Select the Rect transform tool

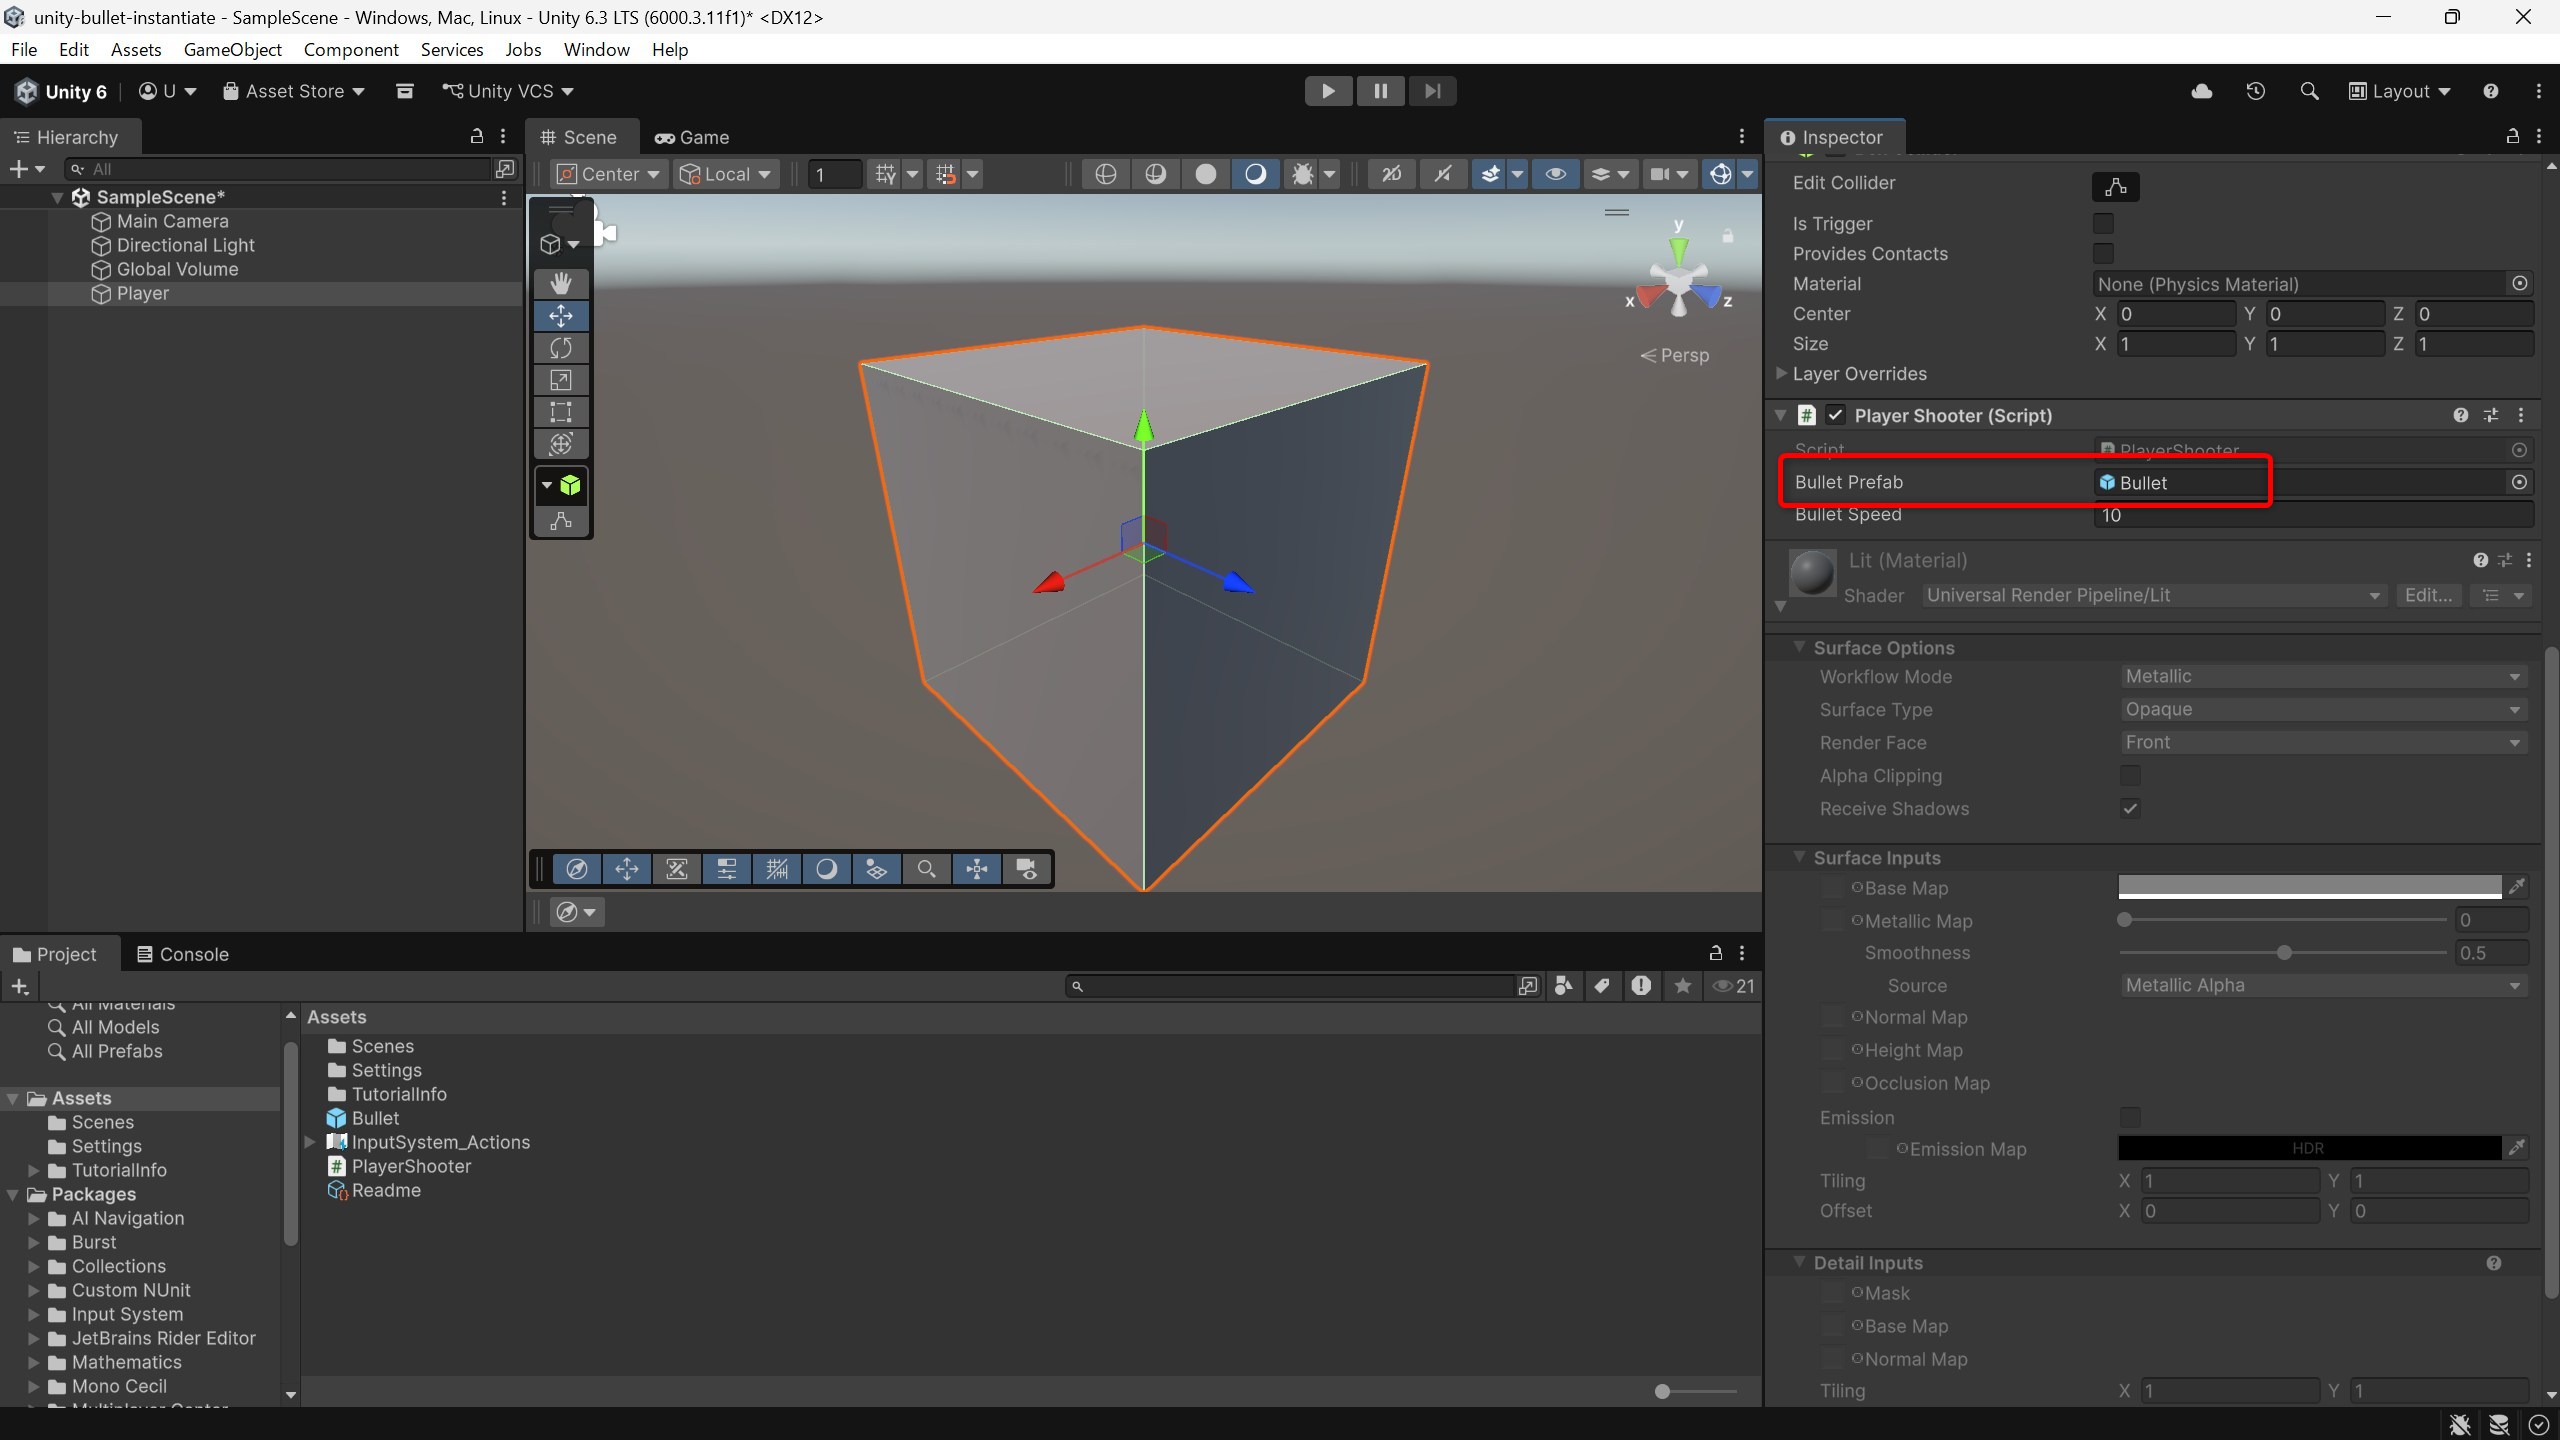click(x=560, y=412)
